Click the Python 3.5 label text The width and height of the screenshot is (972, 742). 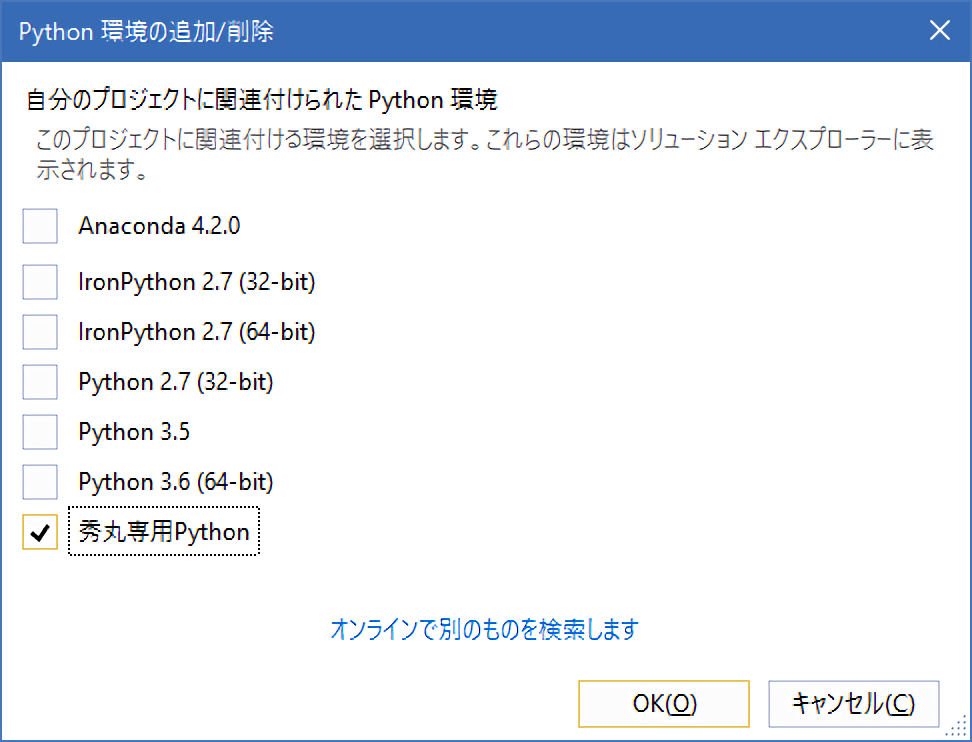(134, 432)
